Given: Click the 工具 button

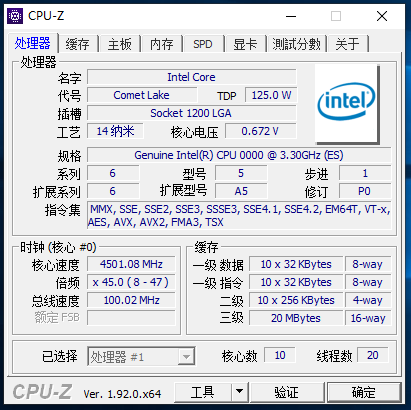Looking at the screenshot, I should pyautogui.click(x=203, y=391).
